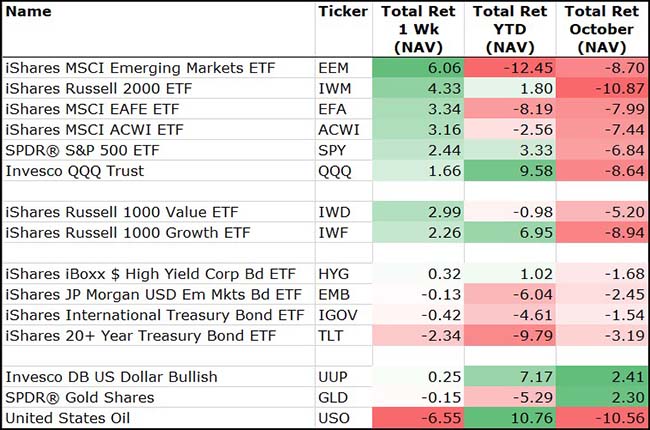Click TLT's -9.79 YTD return cell

(x=509, y=336)
